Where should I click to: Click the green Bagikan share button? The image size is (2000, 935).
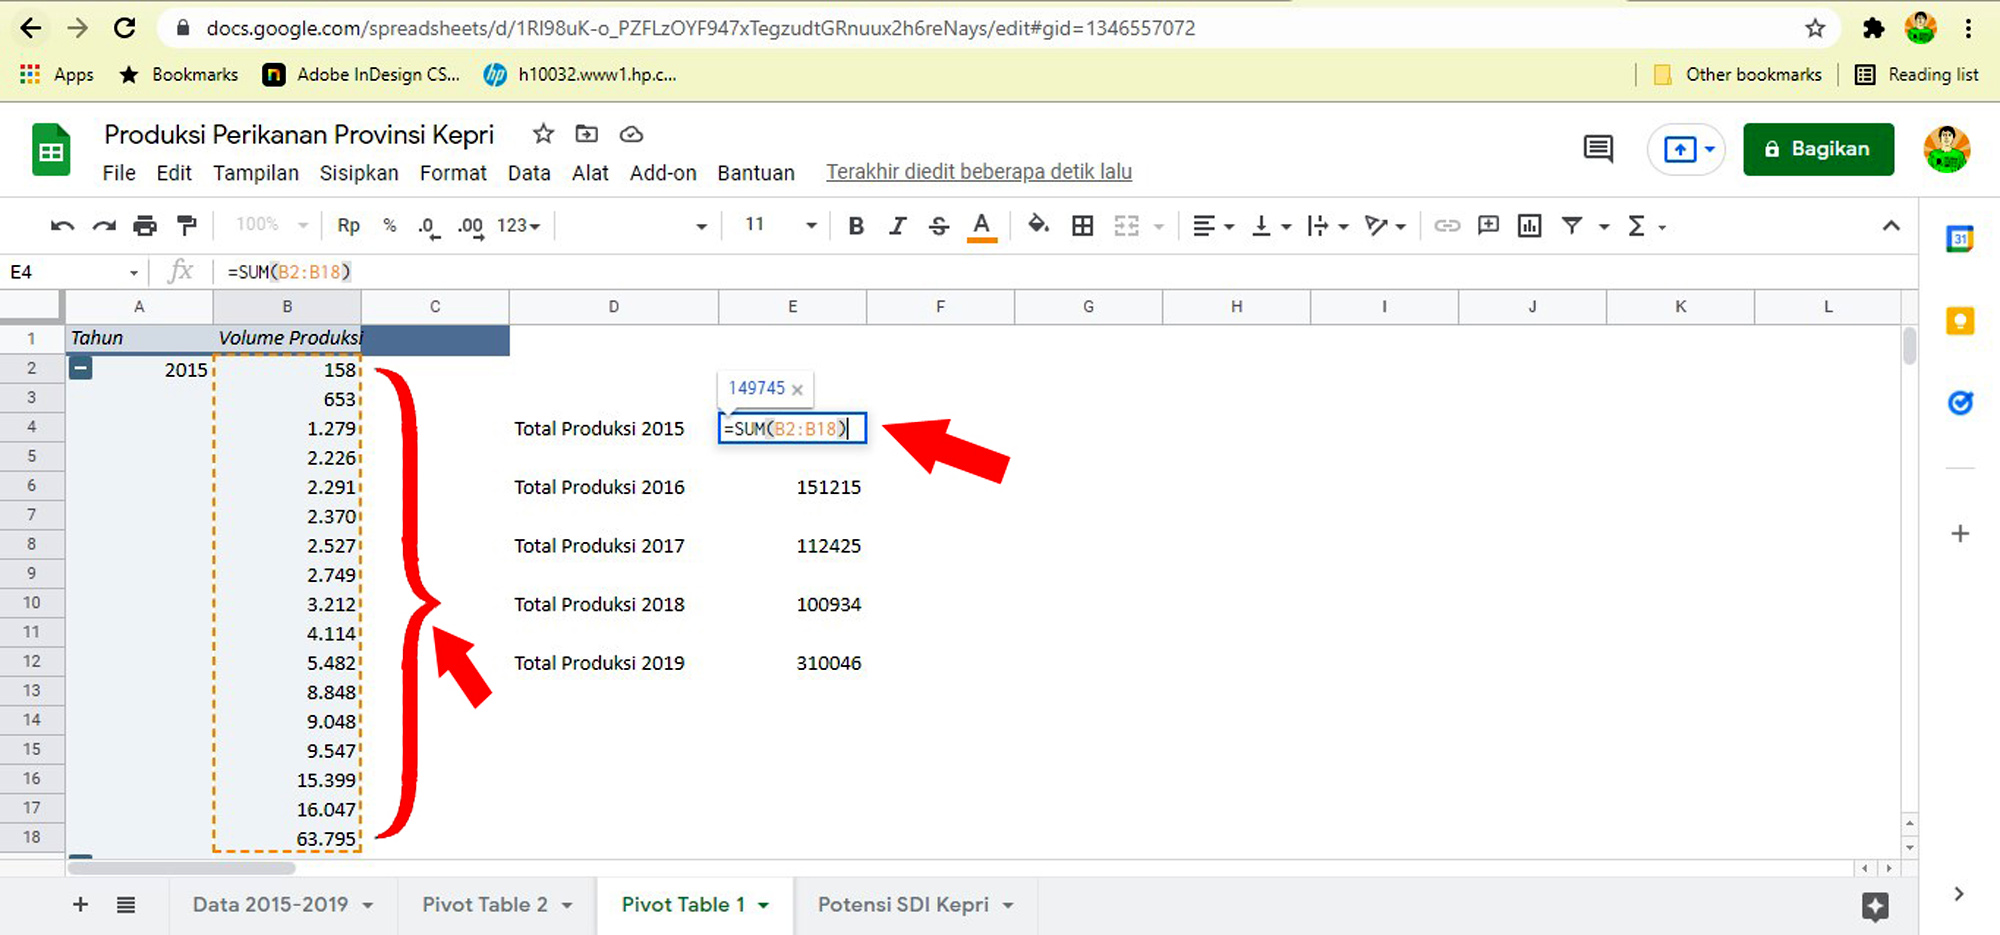click(x=1818, y=149)
